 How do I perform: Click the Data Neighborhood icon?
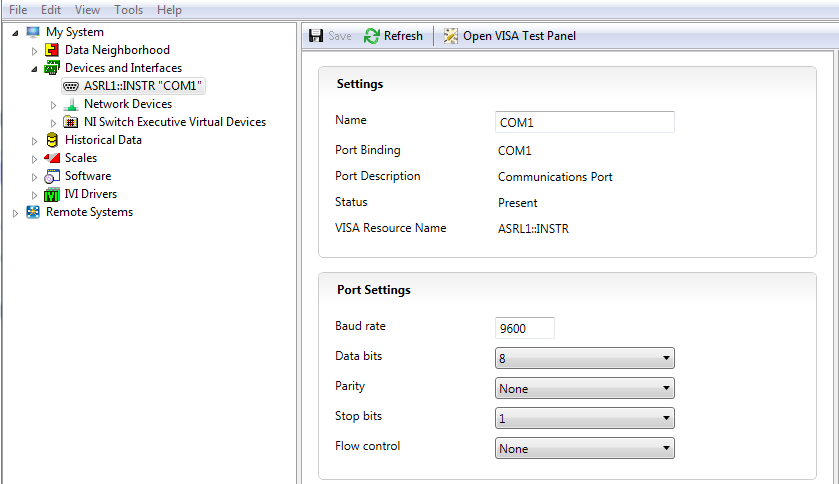pos(51,50)
